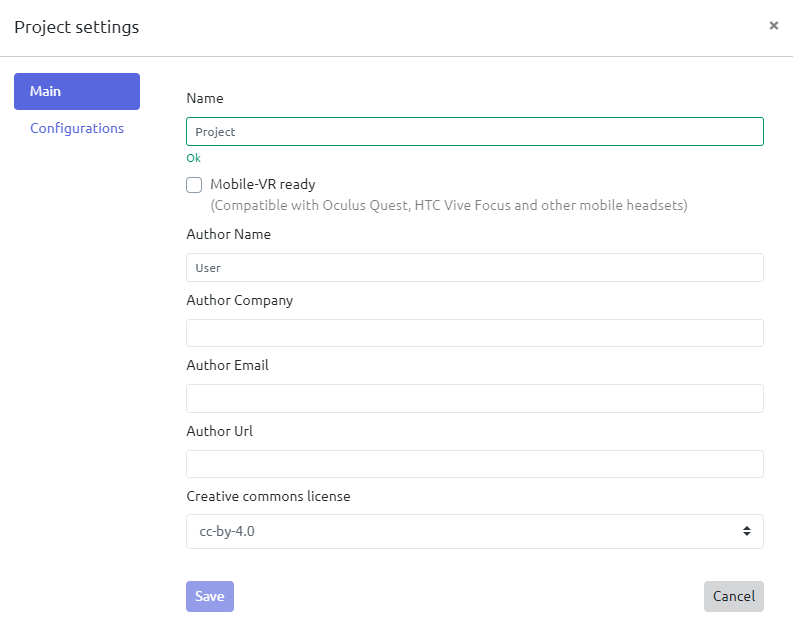Click the Author Name label
Screen dimensions: 793x641
click(228, 234)
